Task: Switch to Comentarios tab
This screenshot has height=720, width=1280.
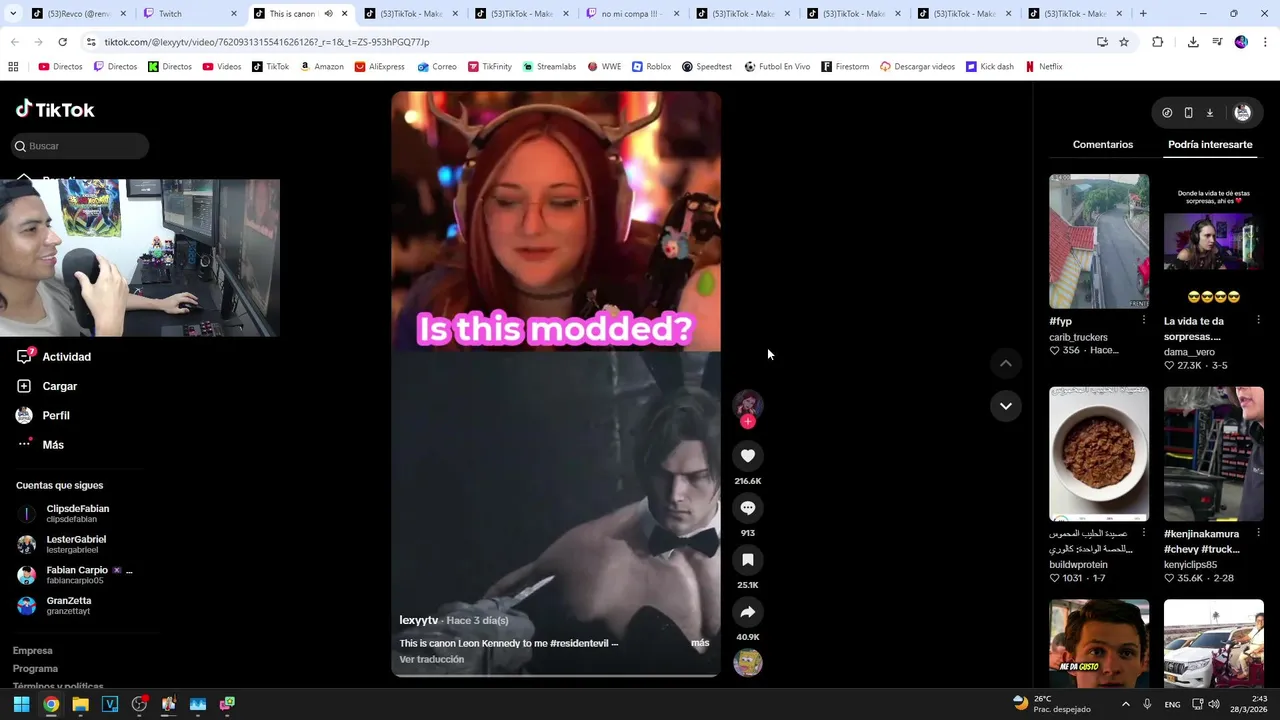Action: tap(1103, 145)
